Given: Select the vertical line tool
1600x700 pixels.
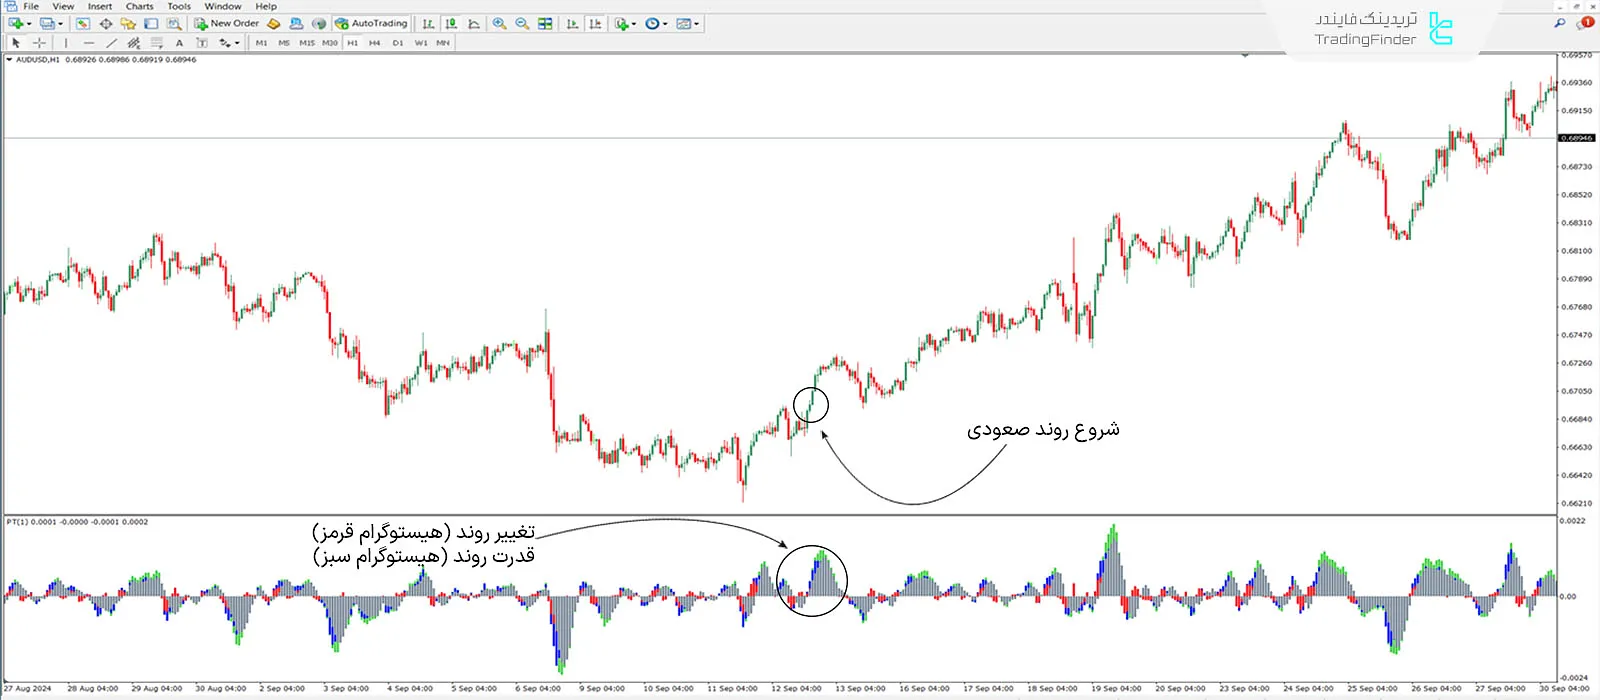Looking at the screenshot, I should [66, 43].
